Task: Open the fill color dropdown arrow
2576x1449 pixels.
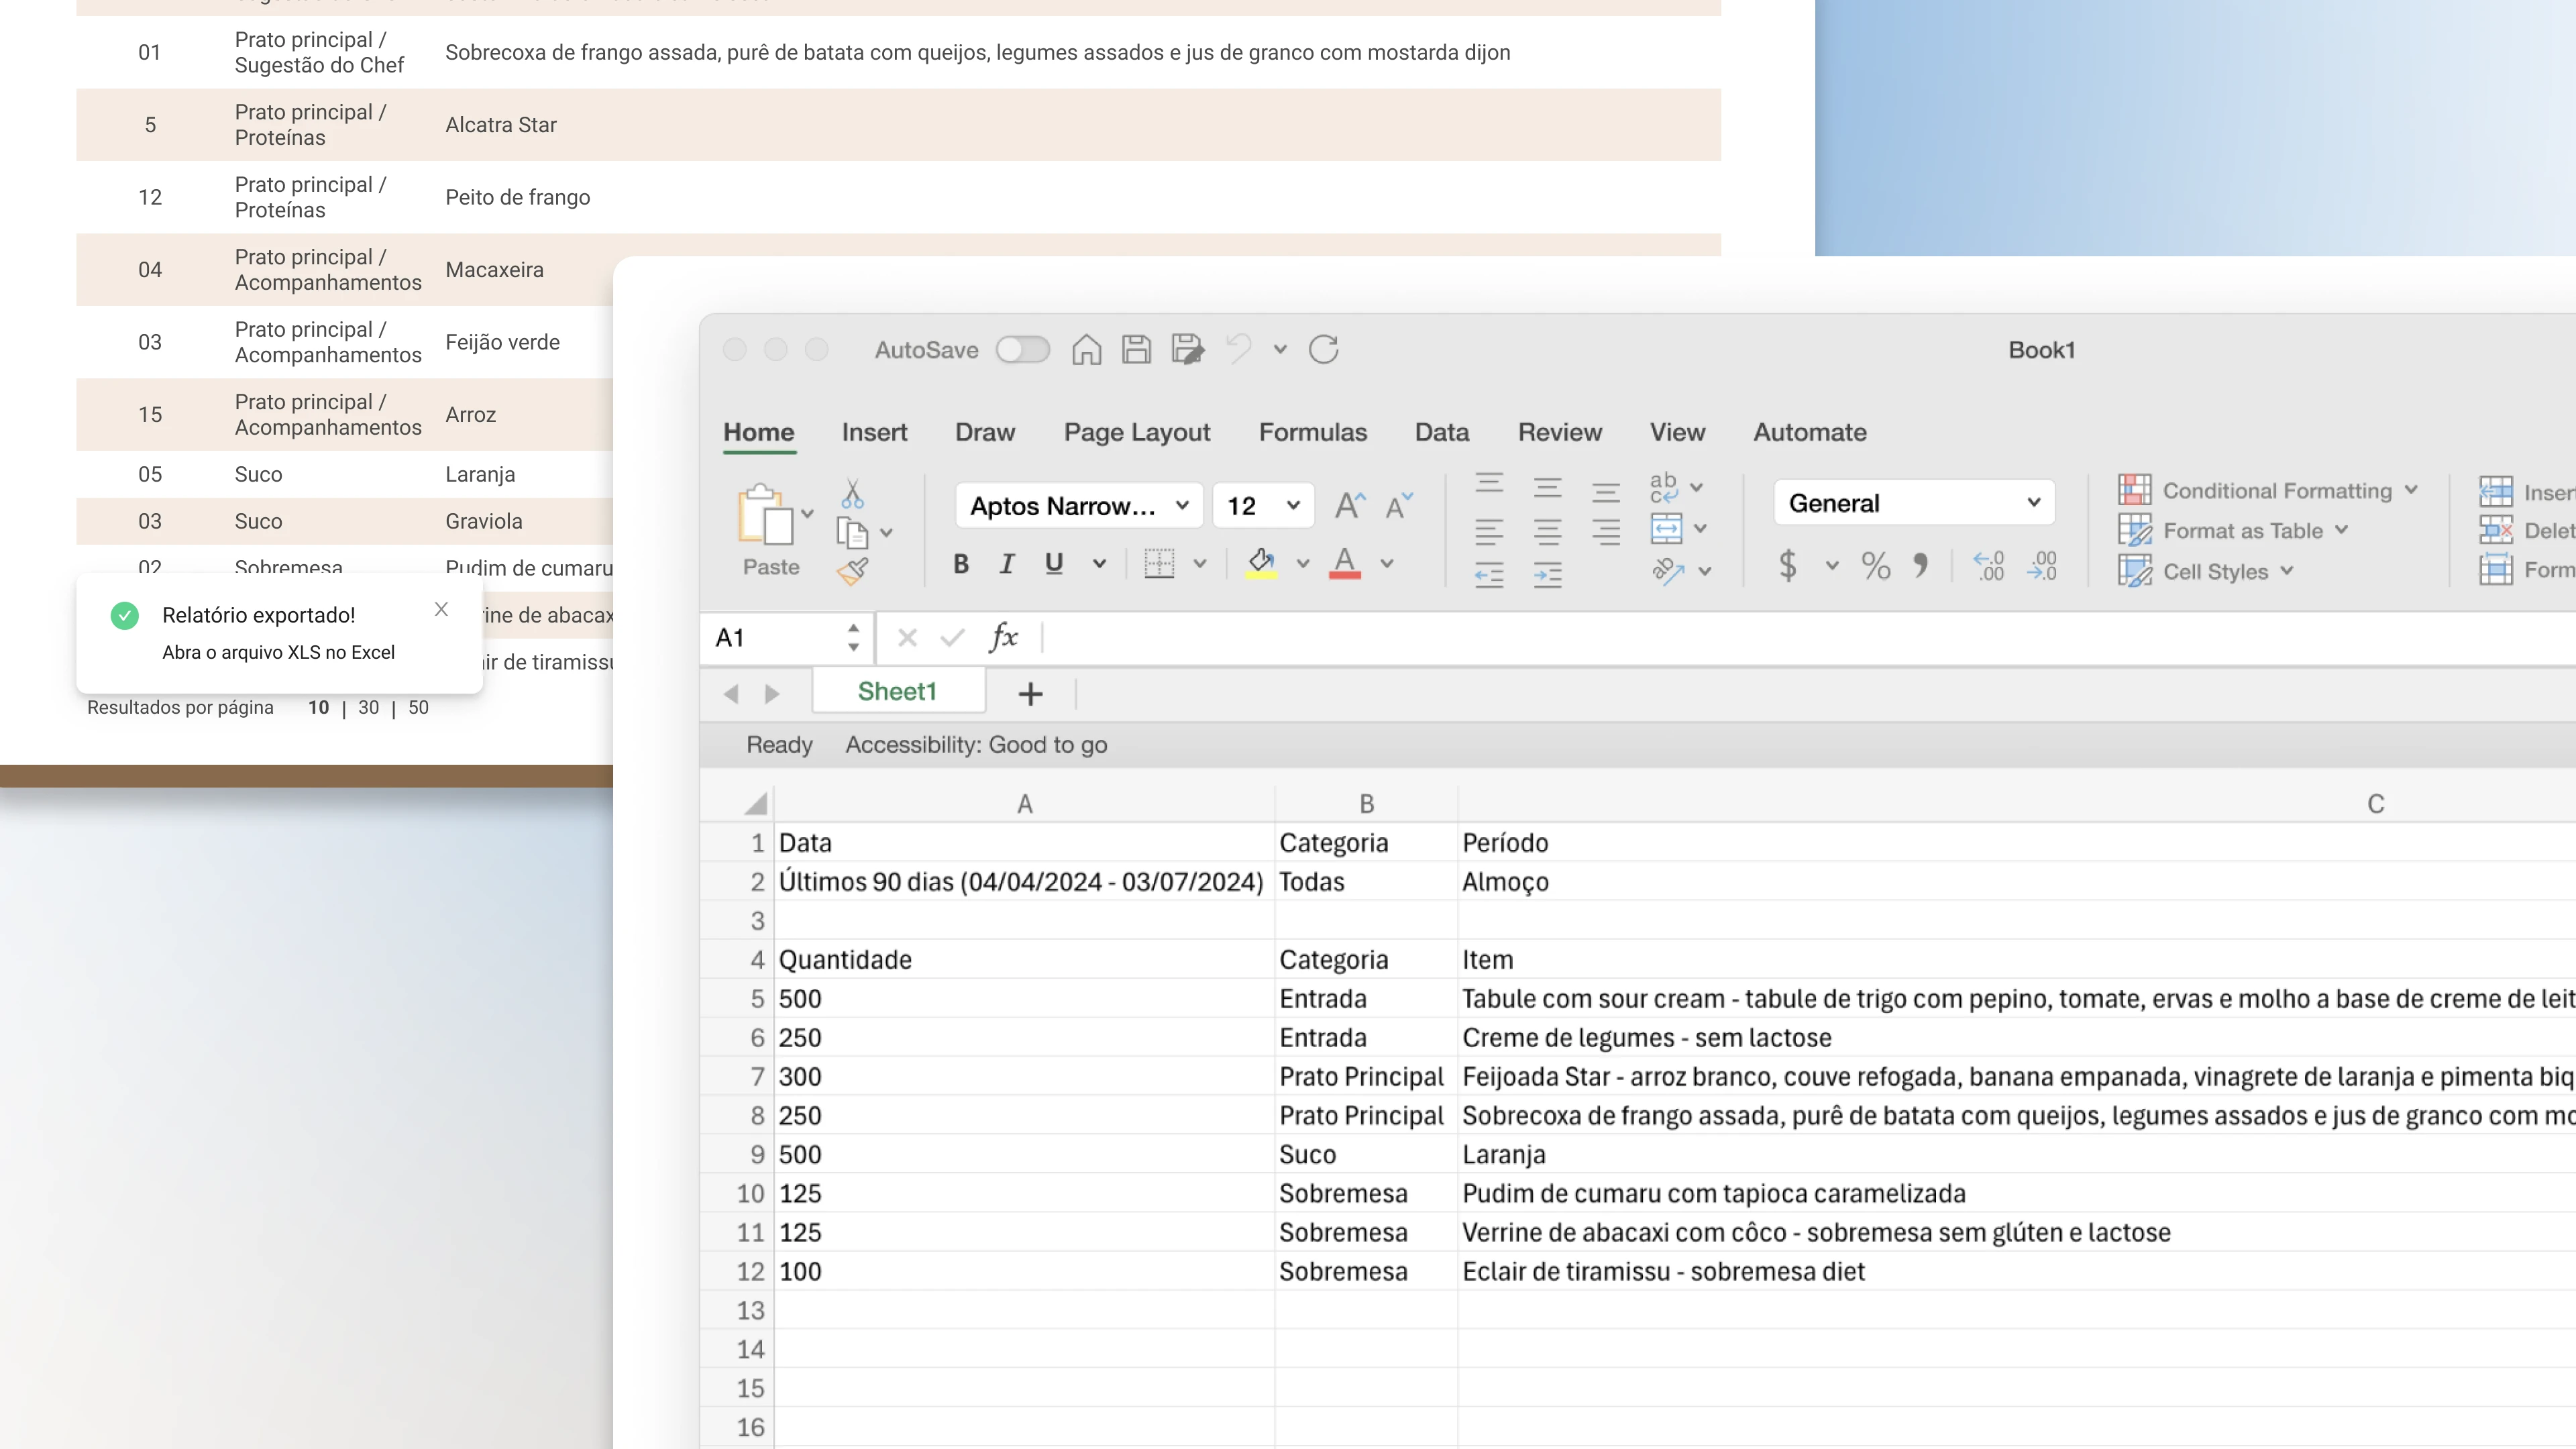Action: point(1302,563)
